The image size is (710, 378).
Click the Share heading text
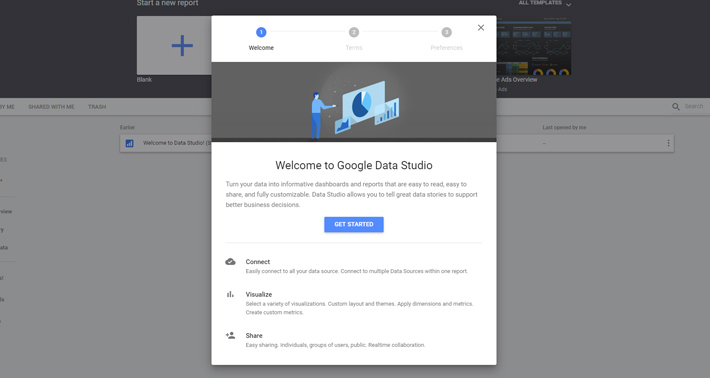pos(254,335)
